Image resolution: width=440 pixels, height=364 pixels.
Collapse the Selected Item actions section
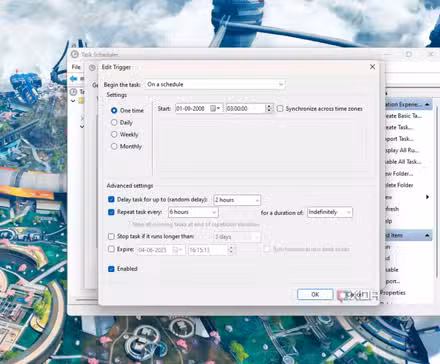pyautogui.click(x=427, y=235)
